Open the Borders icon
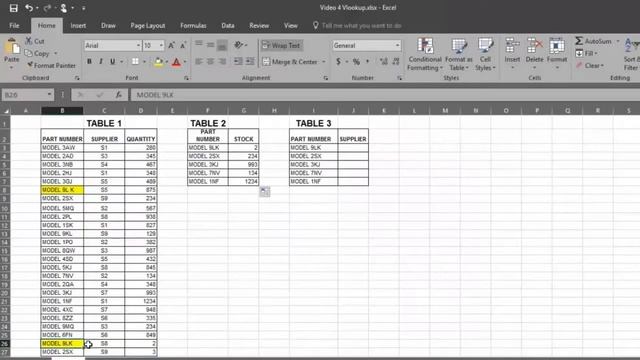Viewport: 640px width, 360px height. (135, 62)
